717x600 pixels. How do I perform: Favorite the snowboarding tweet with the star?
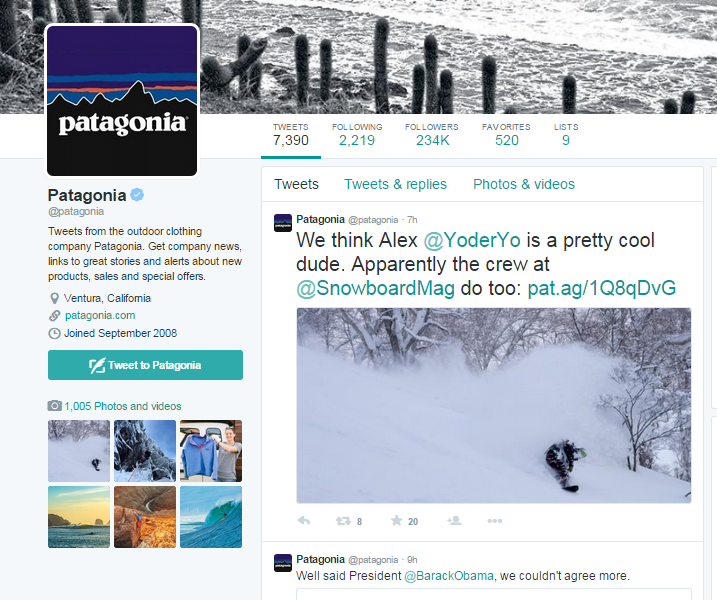tap(396, 520)
